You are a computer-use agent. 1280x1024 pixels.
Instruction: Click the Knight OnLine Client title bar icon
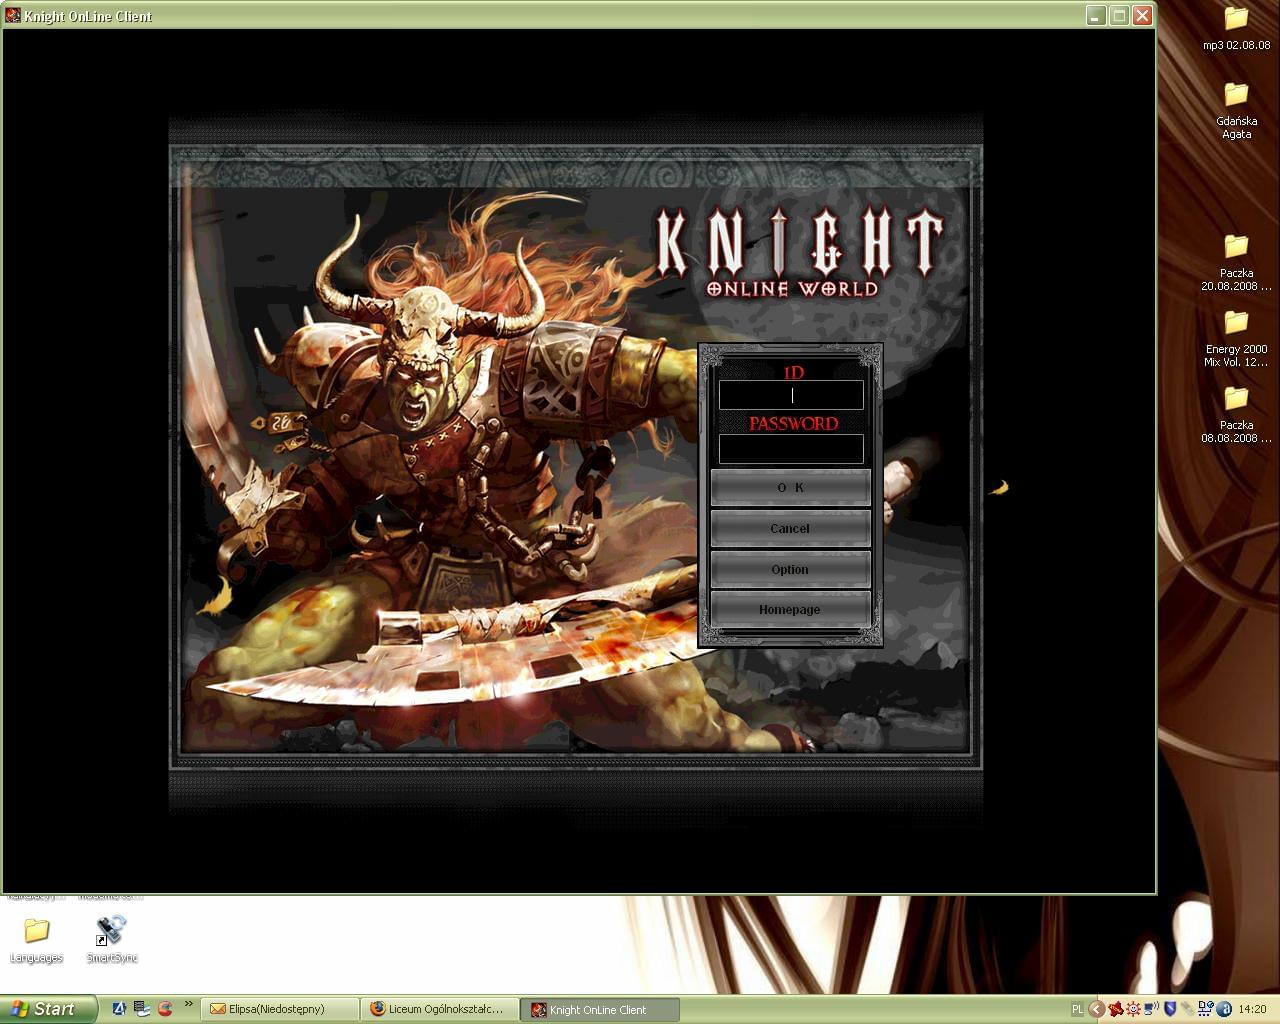point(13,15)
